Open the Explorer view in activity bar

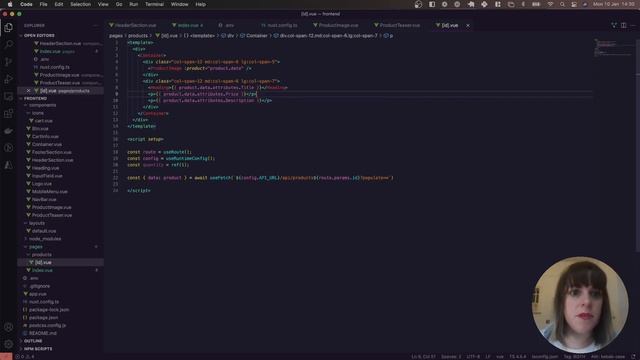pyautogui.click(x=9, y=27)
